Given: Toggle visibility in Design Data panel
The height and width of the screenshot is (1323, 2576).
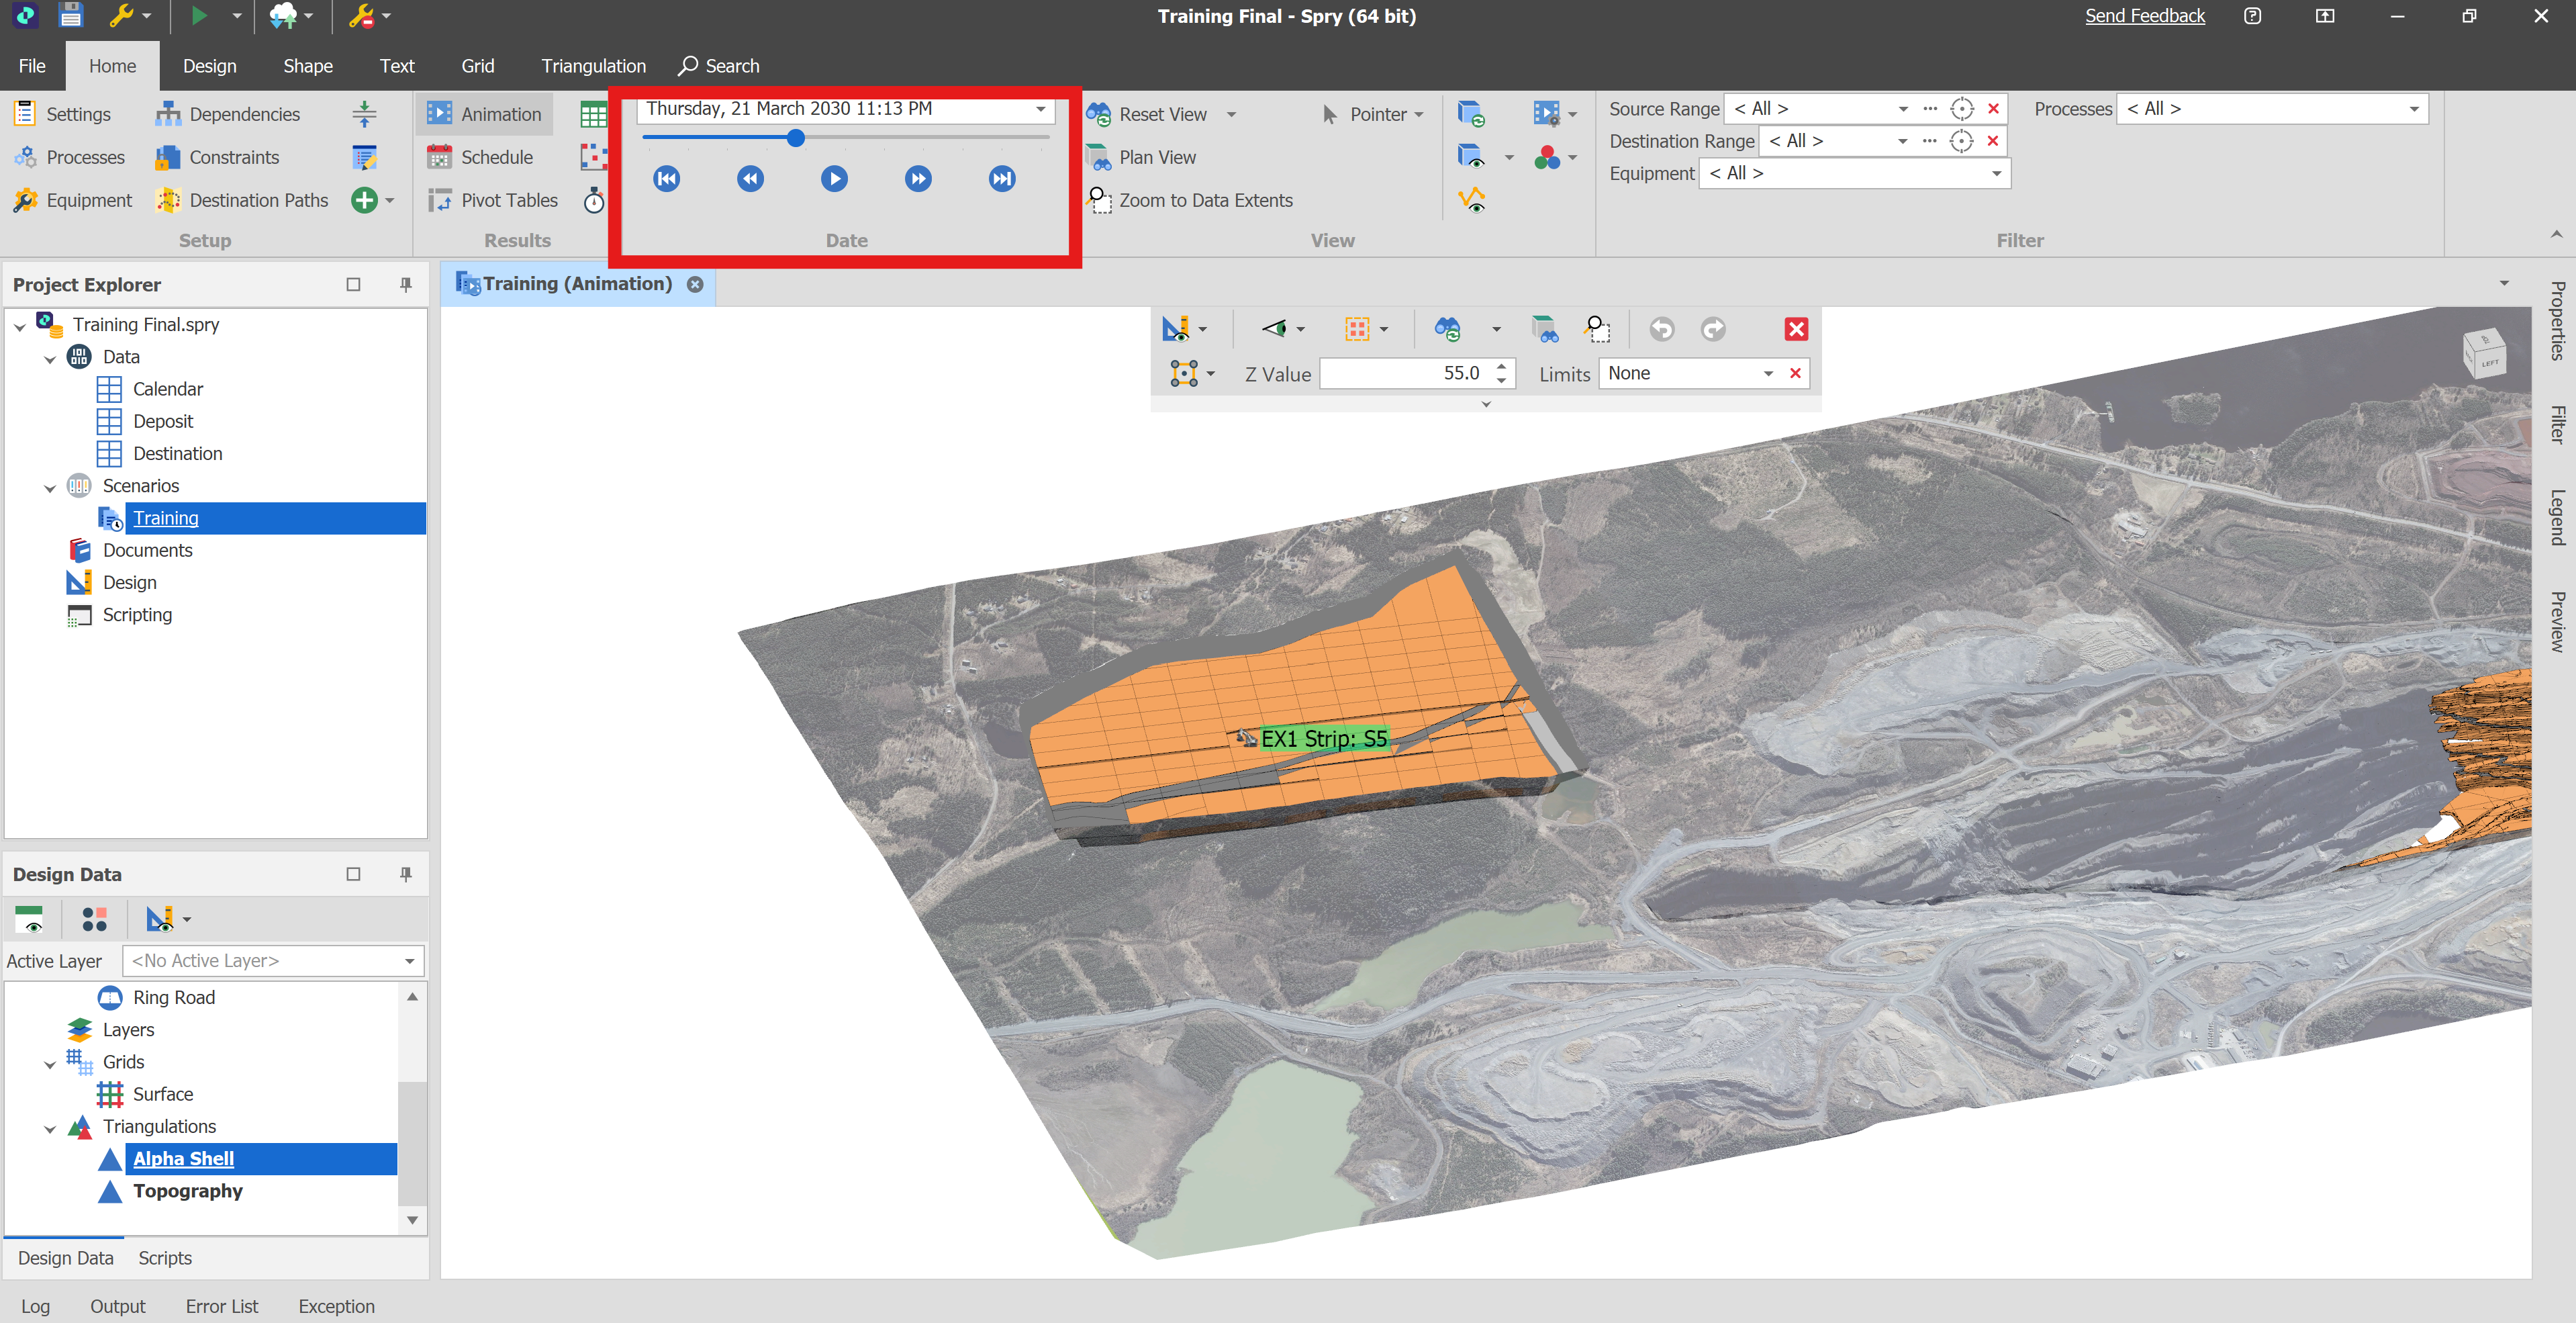Looking at the screenshot, I should coord(31,918).
